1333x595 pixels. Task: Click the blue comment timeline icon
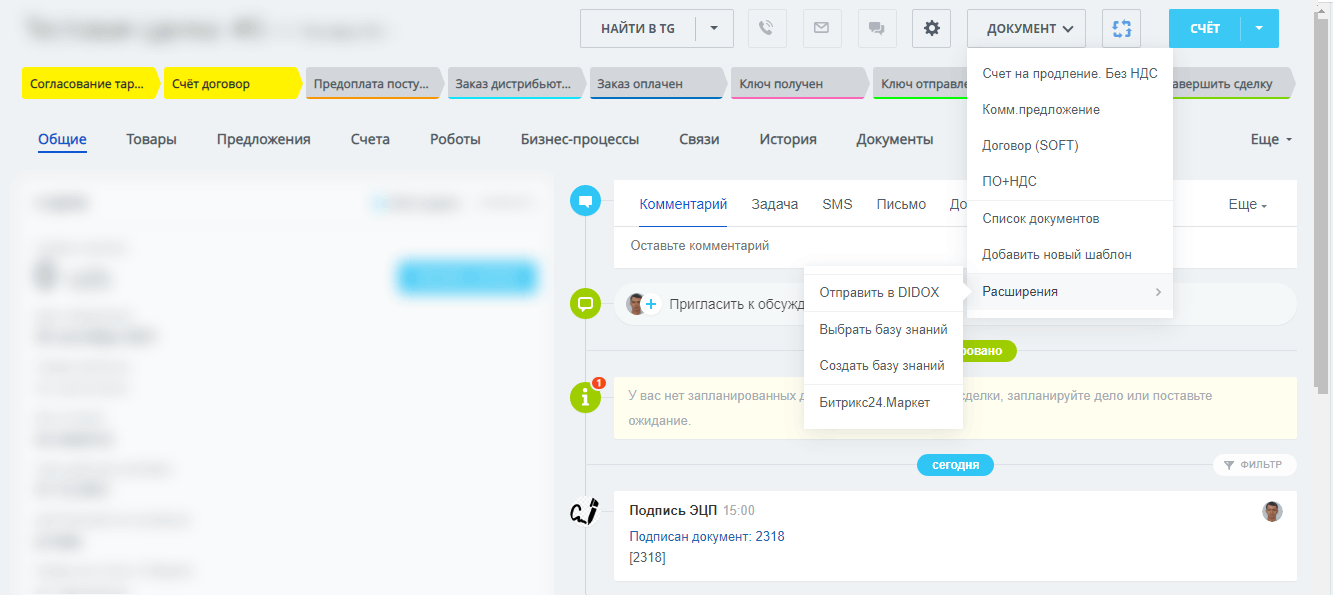pos(585,200)
